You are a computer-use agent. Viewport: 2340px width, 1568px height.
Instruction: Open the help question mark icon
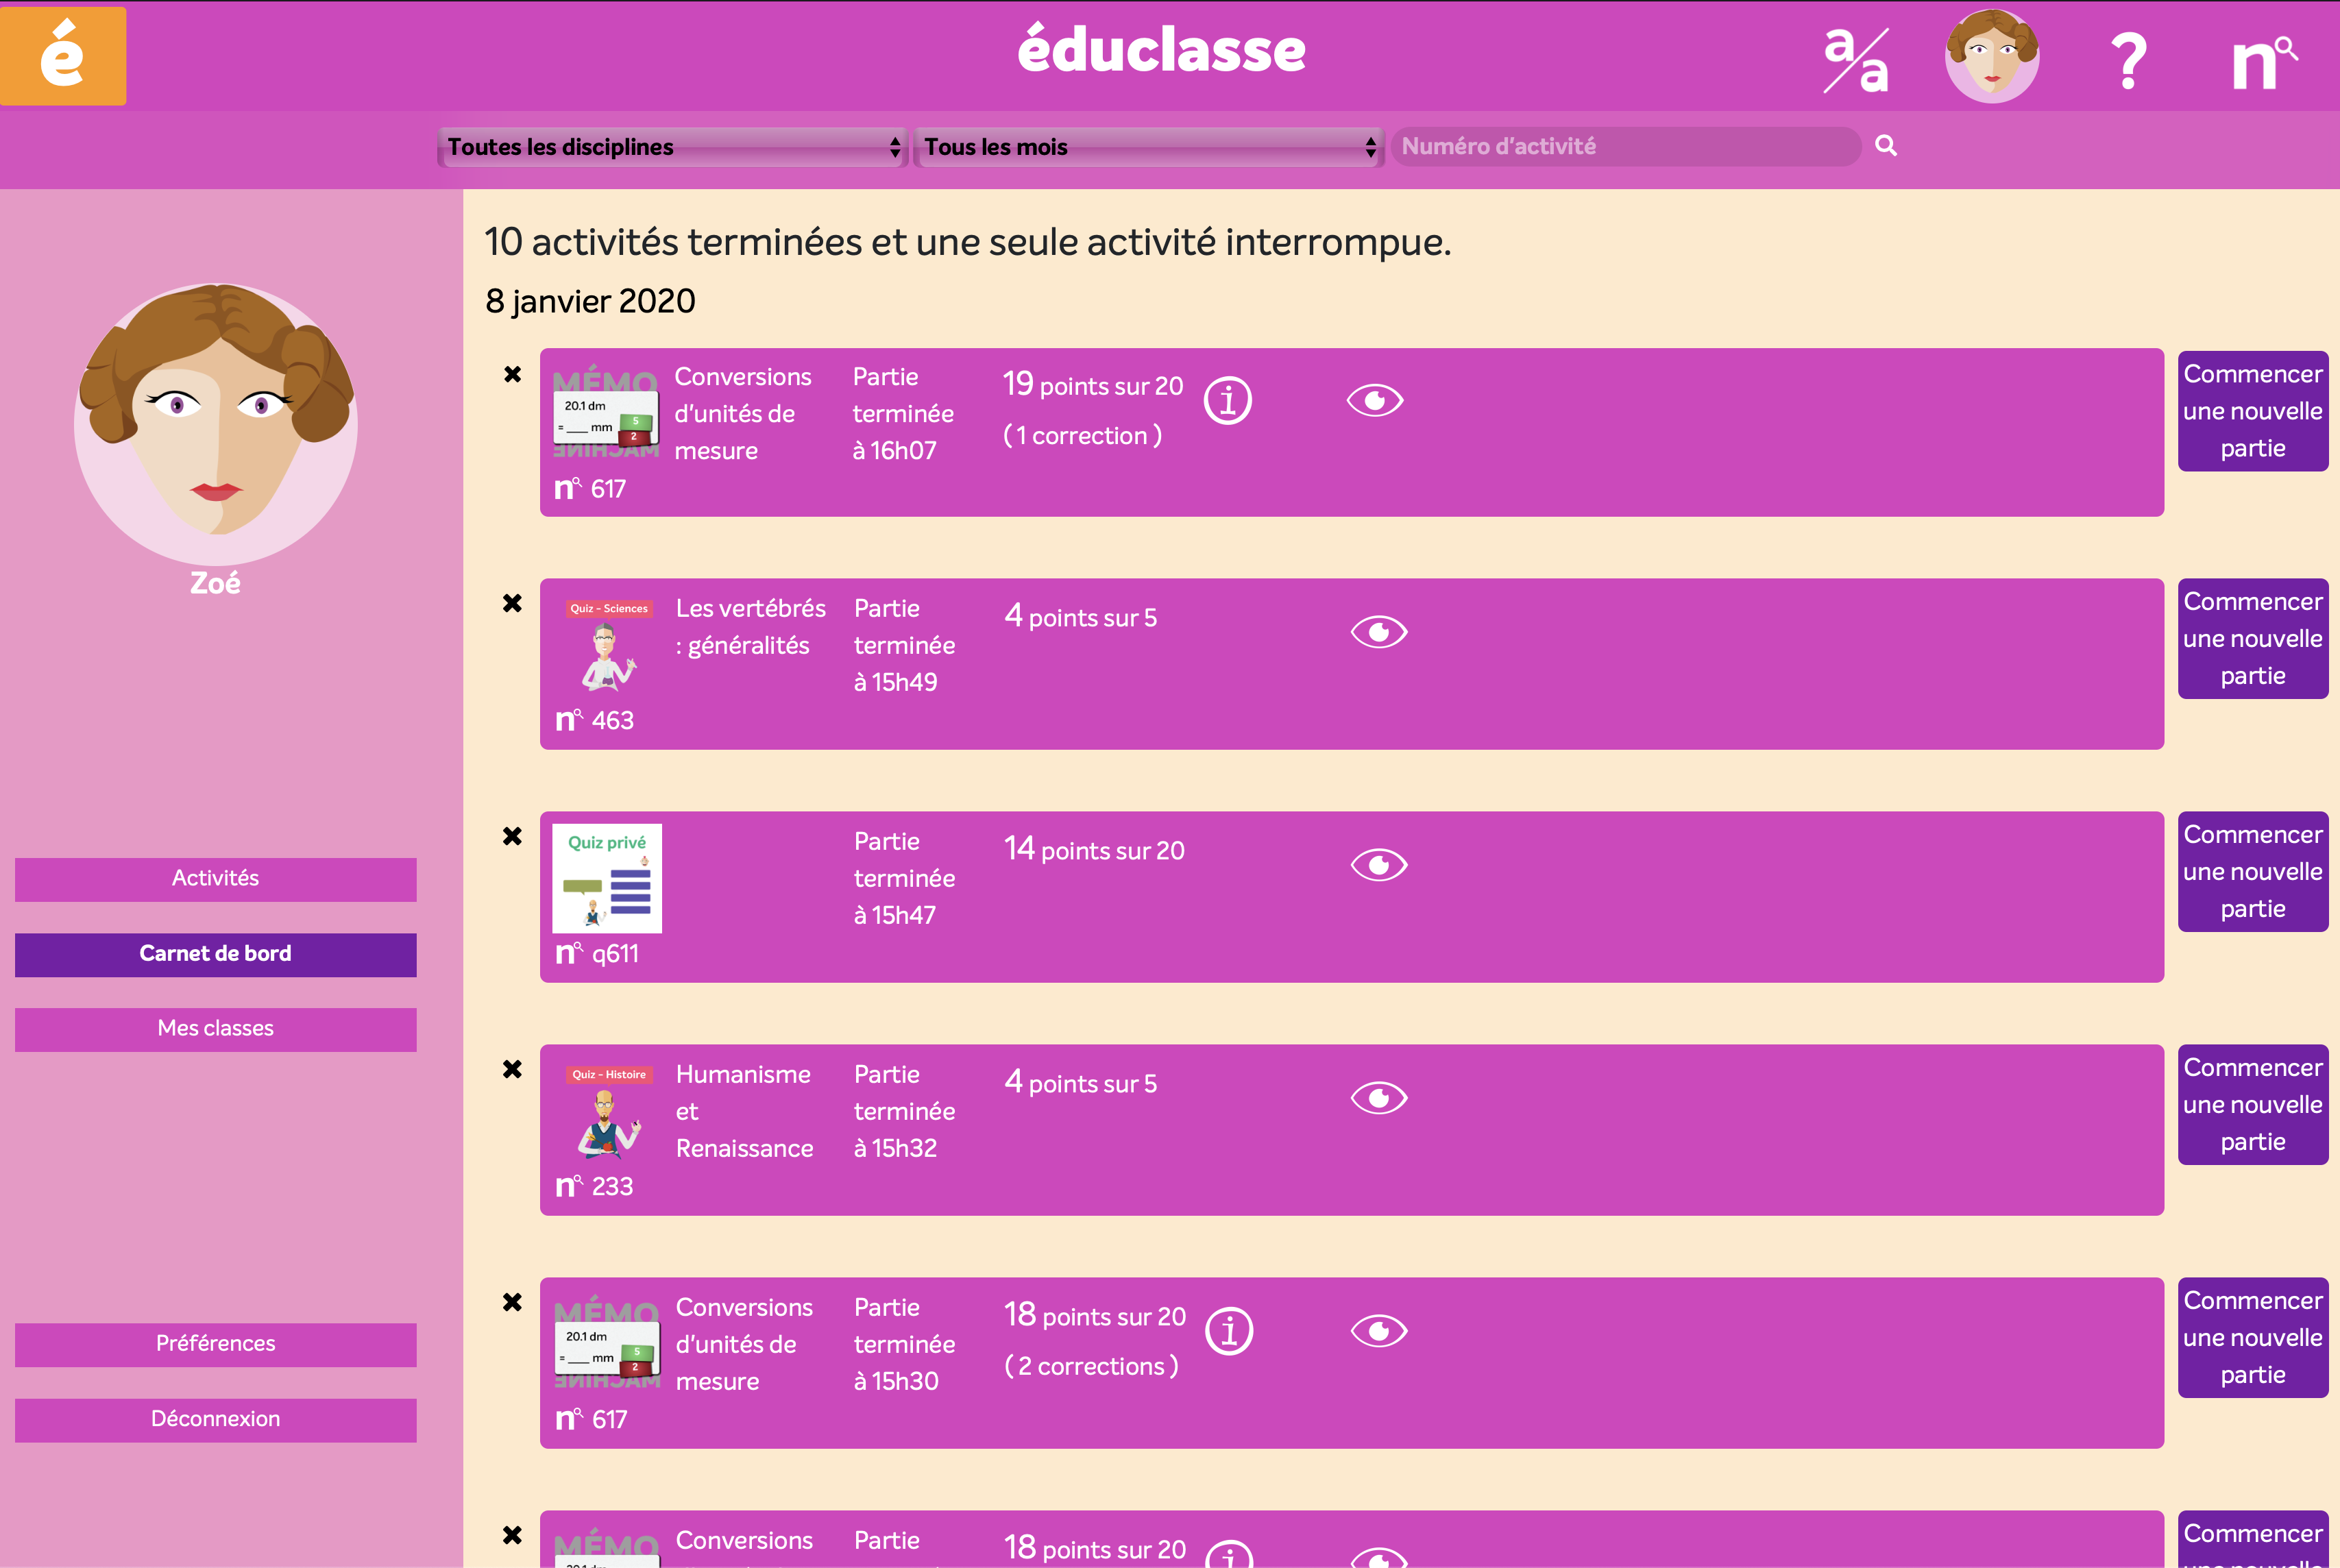[x=2128, y=60]
